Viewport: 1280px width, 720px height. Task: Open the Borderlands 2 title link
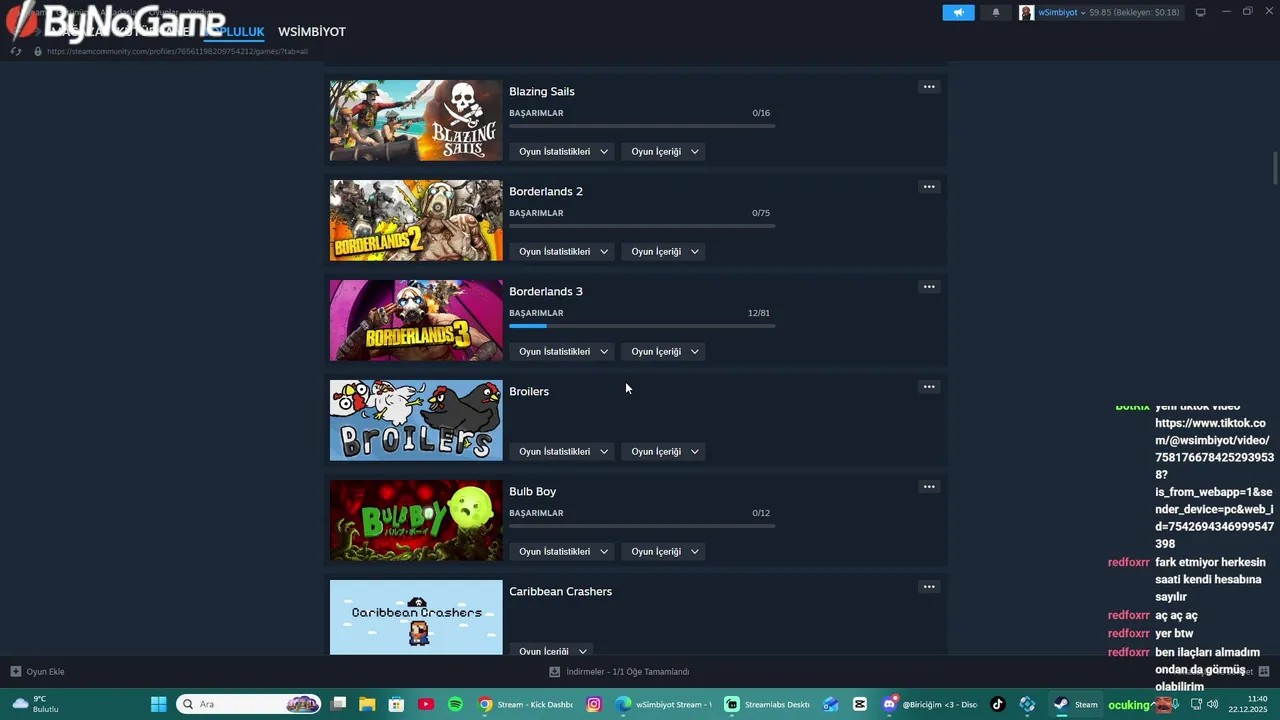pos(546,191)
